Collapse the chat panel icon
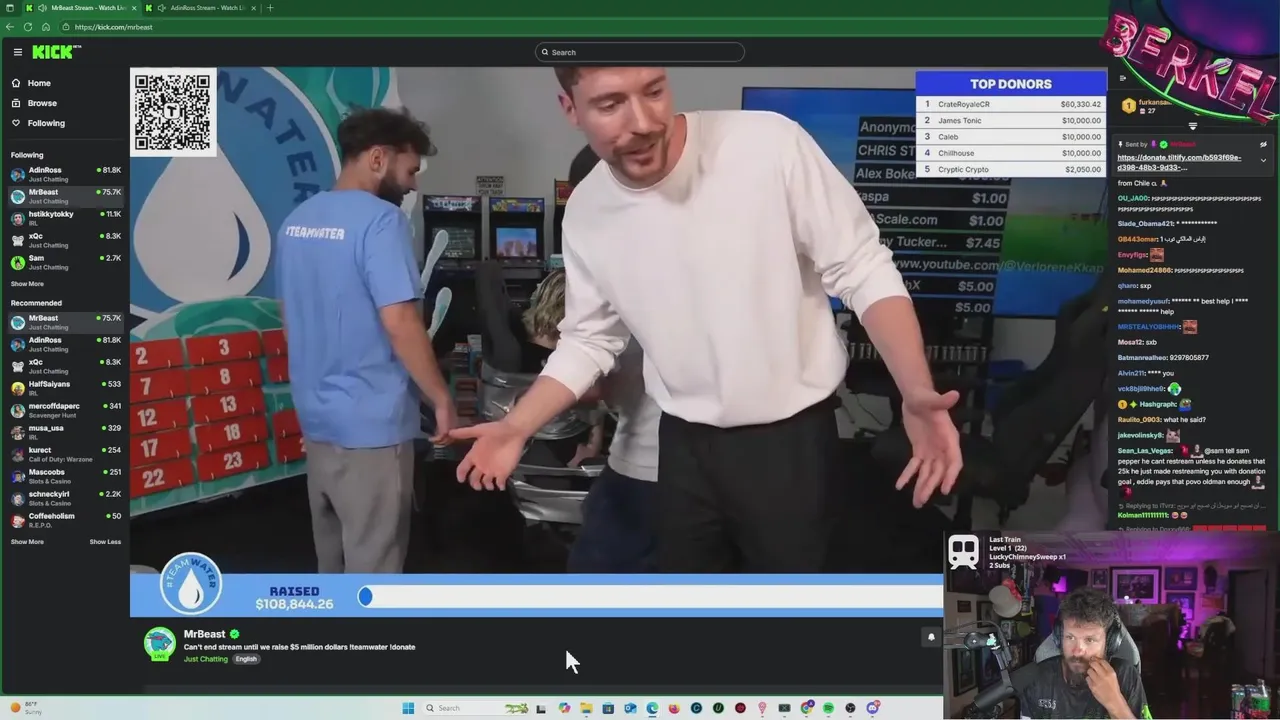 coord(1122,78)
